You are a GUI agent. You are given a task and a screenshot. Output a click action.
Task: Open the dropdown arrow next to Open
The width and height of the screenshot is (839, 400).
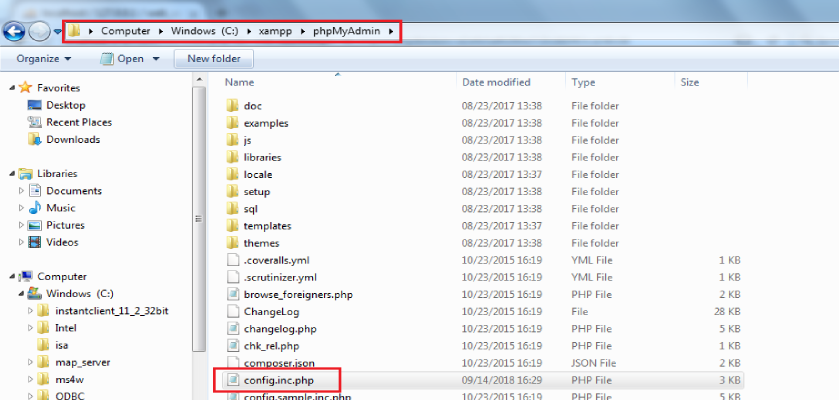pos(156,59)
